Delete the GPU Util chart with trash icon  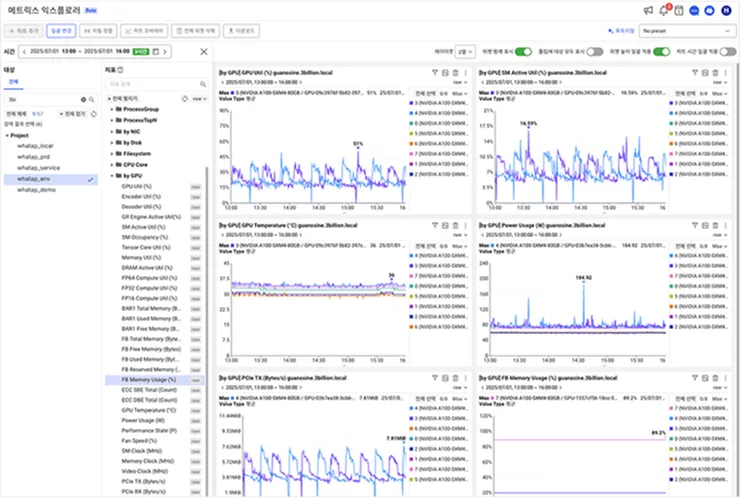tap(455, 73)
